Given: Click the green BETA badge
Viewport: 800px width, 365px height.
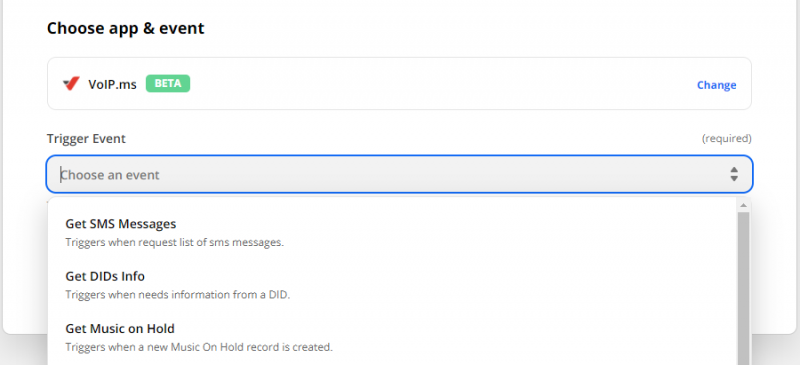Looking at the screenshot, I should 168,83.
